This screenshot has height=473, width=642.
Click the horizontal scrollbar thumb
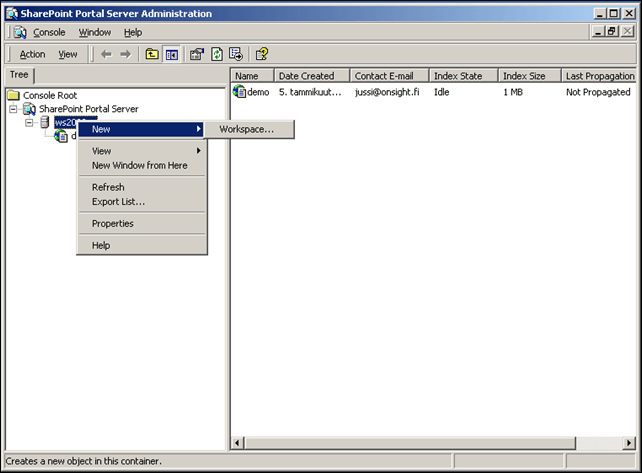[409, 443]
